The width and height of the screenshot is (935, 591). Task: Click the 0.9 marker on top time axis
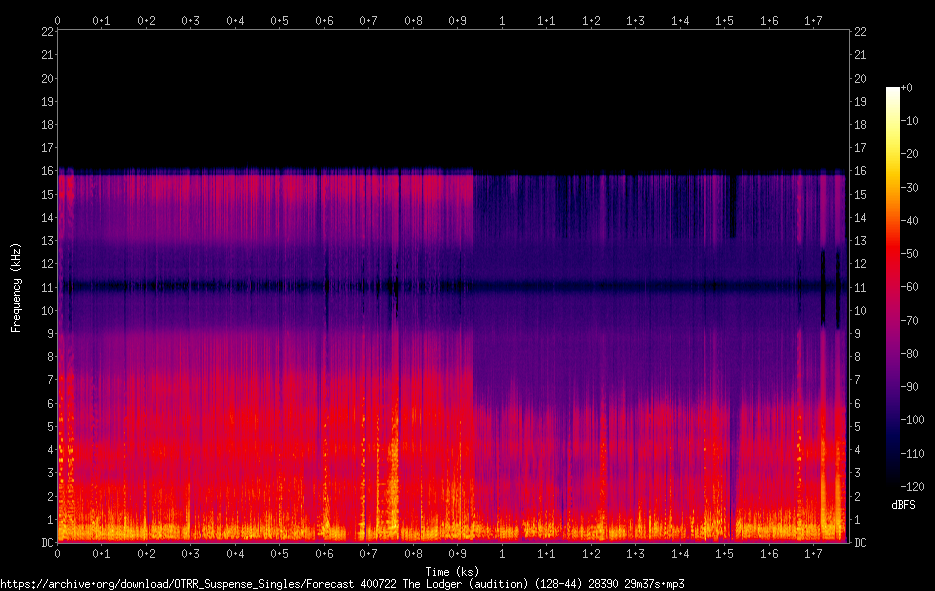[x=457, y=21]
